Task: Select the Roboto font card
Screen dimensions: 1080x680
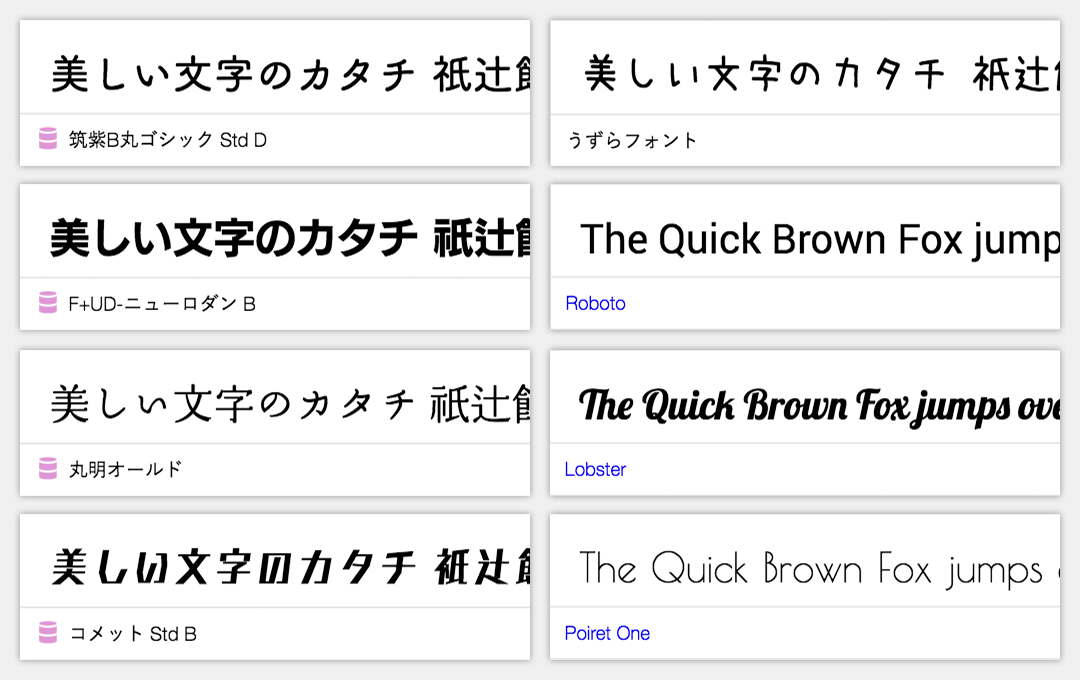Action: pos(805,255)
